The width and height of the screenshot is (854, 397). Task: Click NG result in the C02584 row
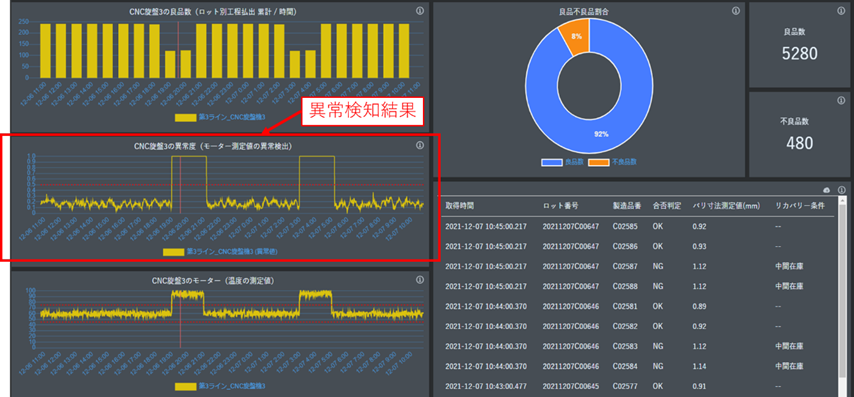tap(657, 366)
